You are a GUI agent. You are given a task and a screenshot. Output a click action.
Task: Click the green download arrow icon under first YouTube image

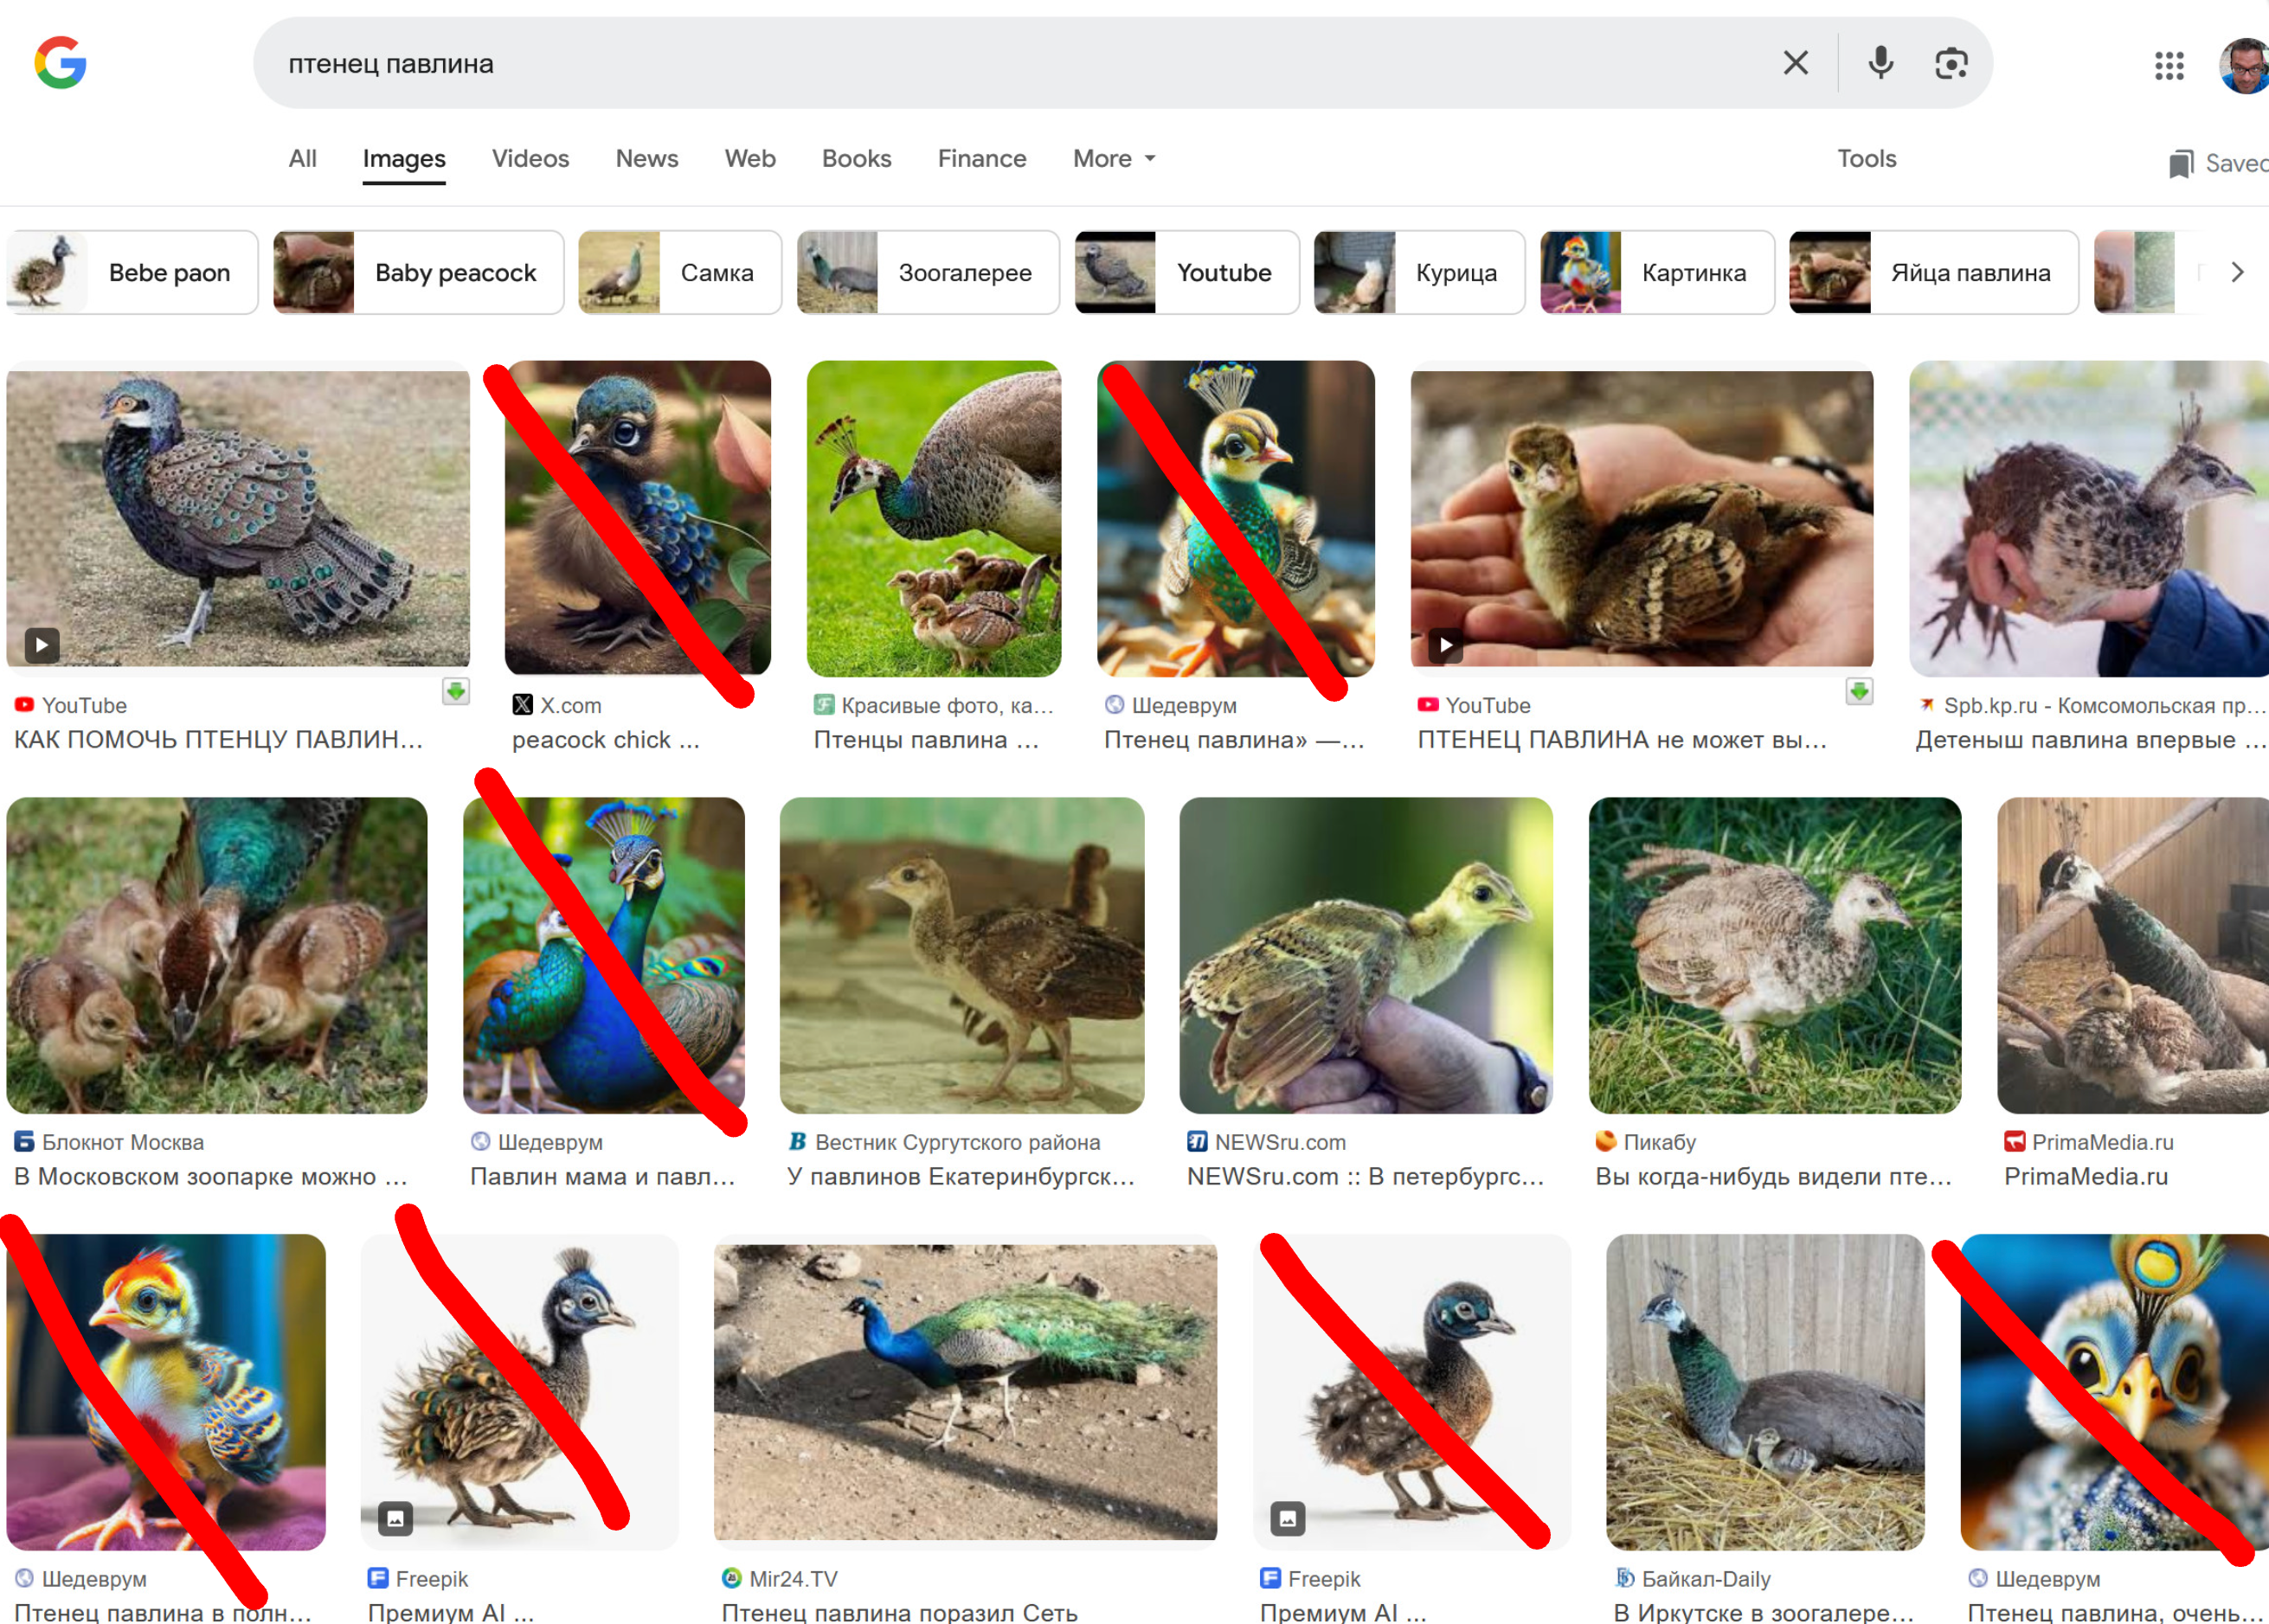[456, 691]
